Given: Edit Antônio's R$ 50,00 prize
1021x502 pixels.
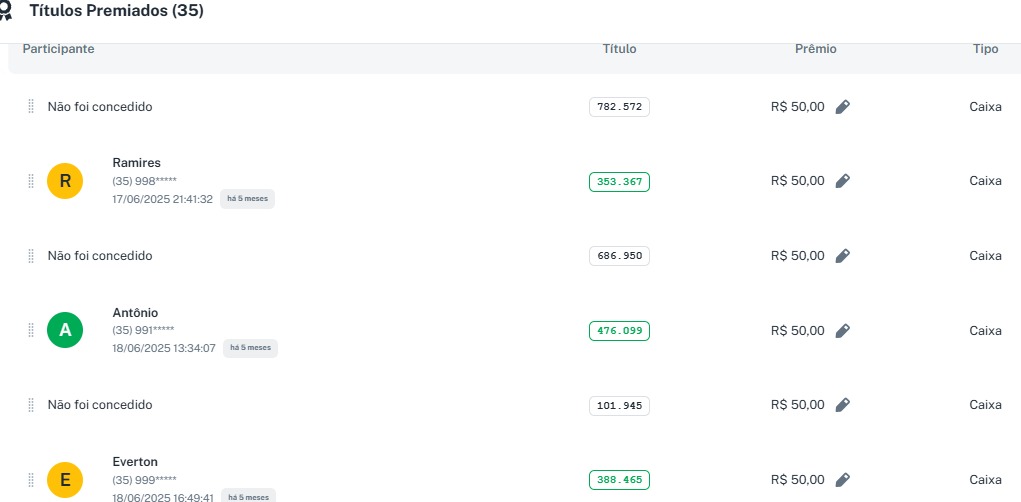Looking at the screenshot, I should (842, 331).
